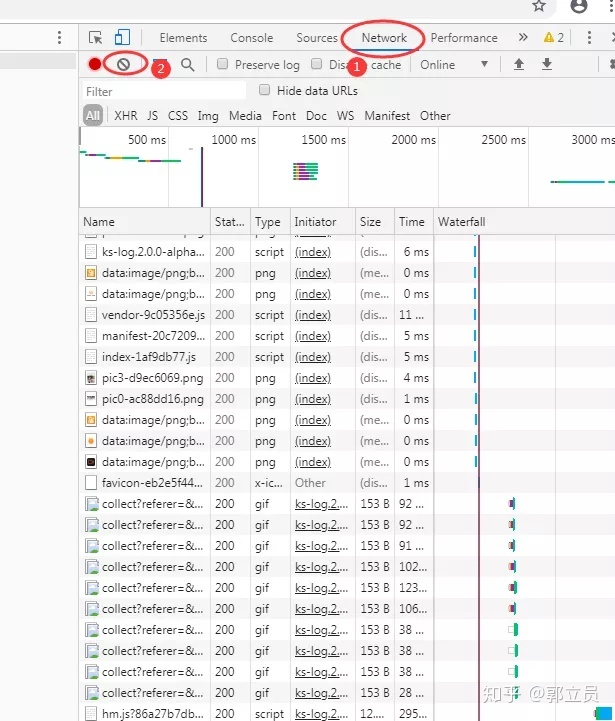Open (index) initiator of vendor-9c05356e.js
This screenshot has width=615, height=721.
[313, 315]
